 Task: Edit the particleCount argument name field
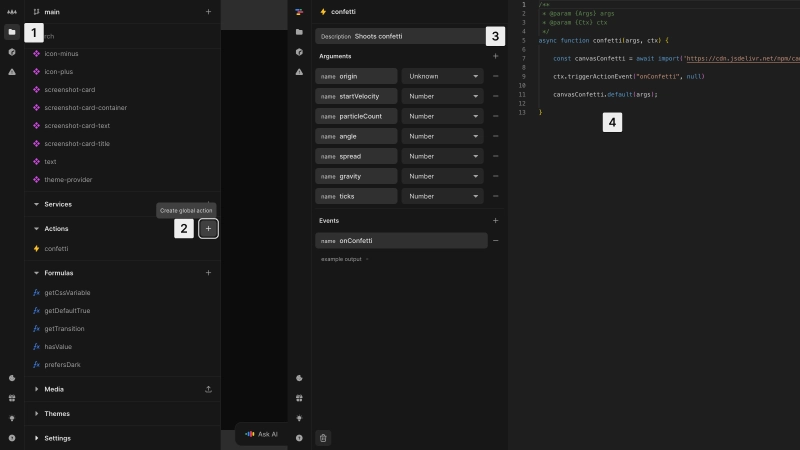click(356, 116)
